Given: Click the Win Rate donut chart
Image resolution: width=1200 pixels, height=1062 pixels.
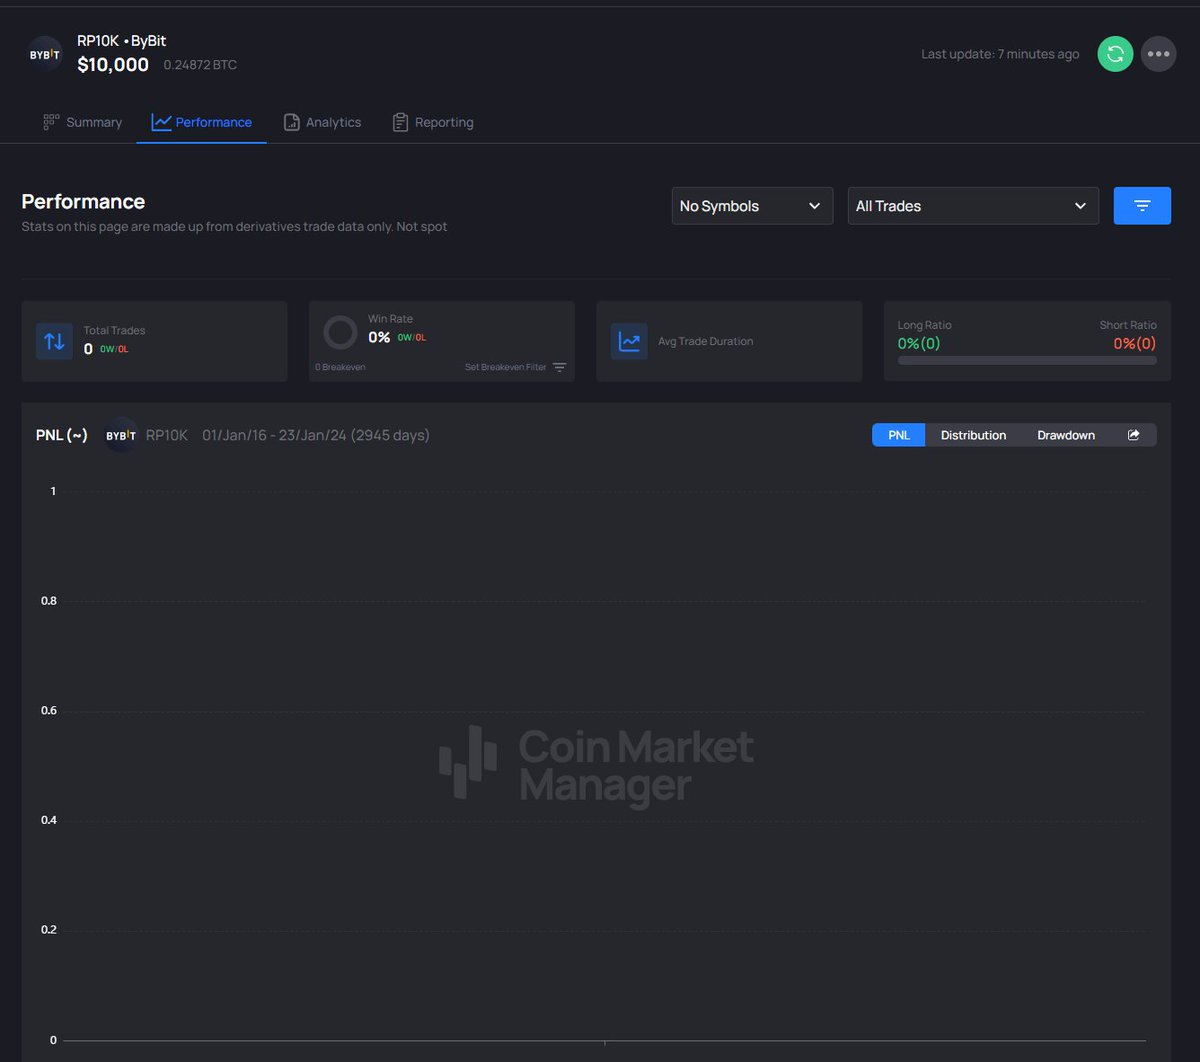Looking at the screenshot, I should coord(340,333).
